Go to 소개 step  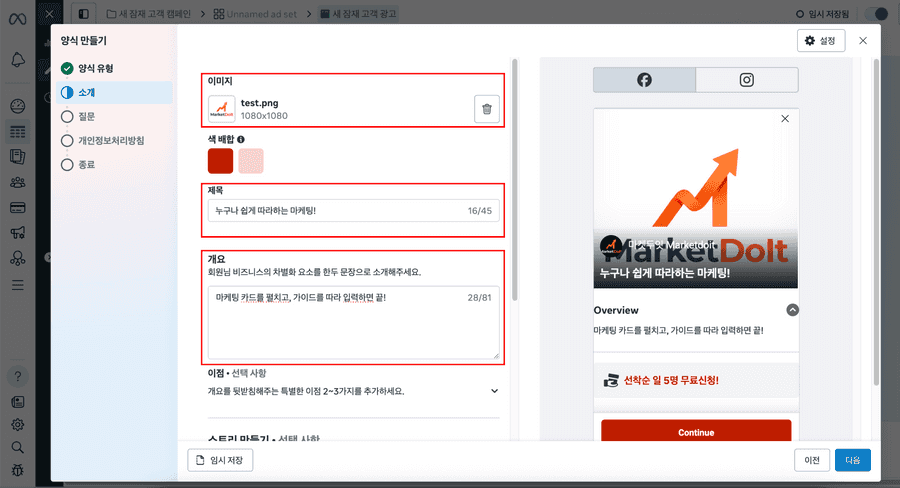[114, 92]
